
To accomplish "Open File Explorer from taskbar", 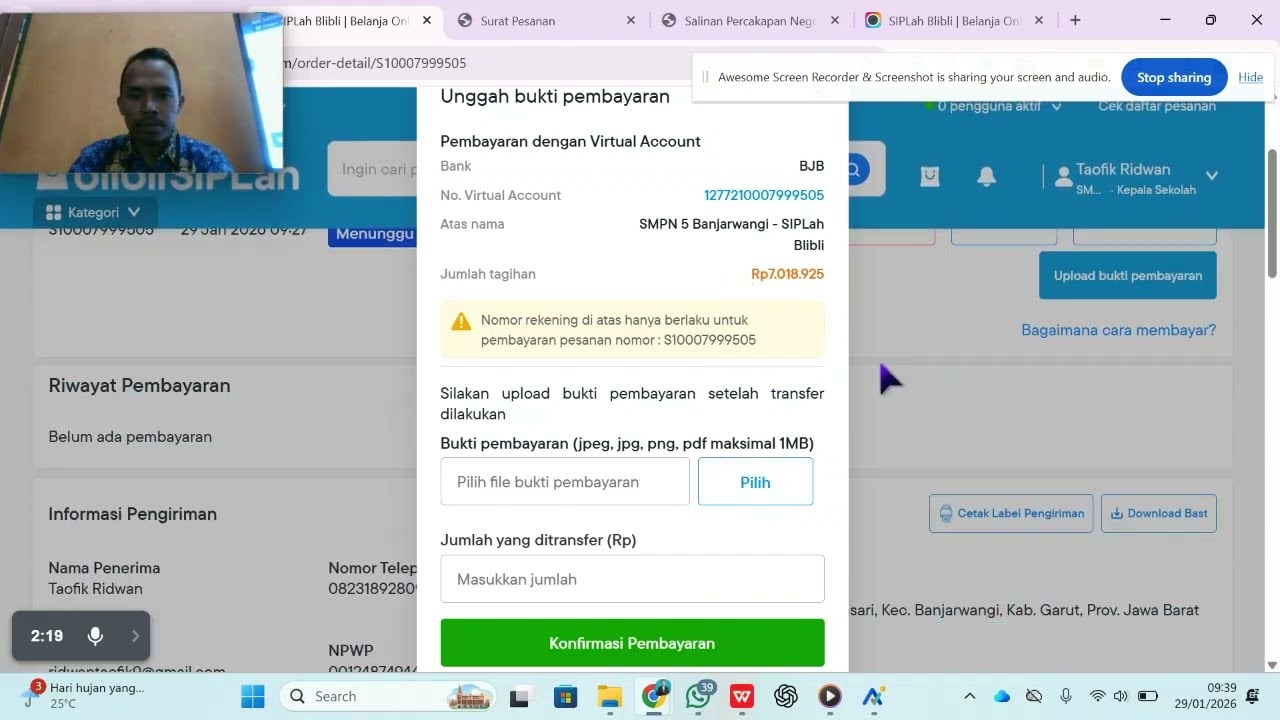I will click(x=610, y=696).
